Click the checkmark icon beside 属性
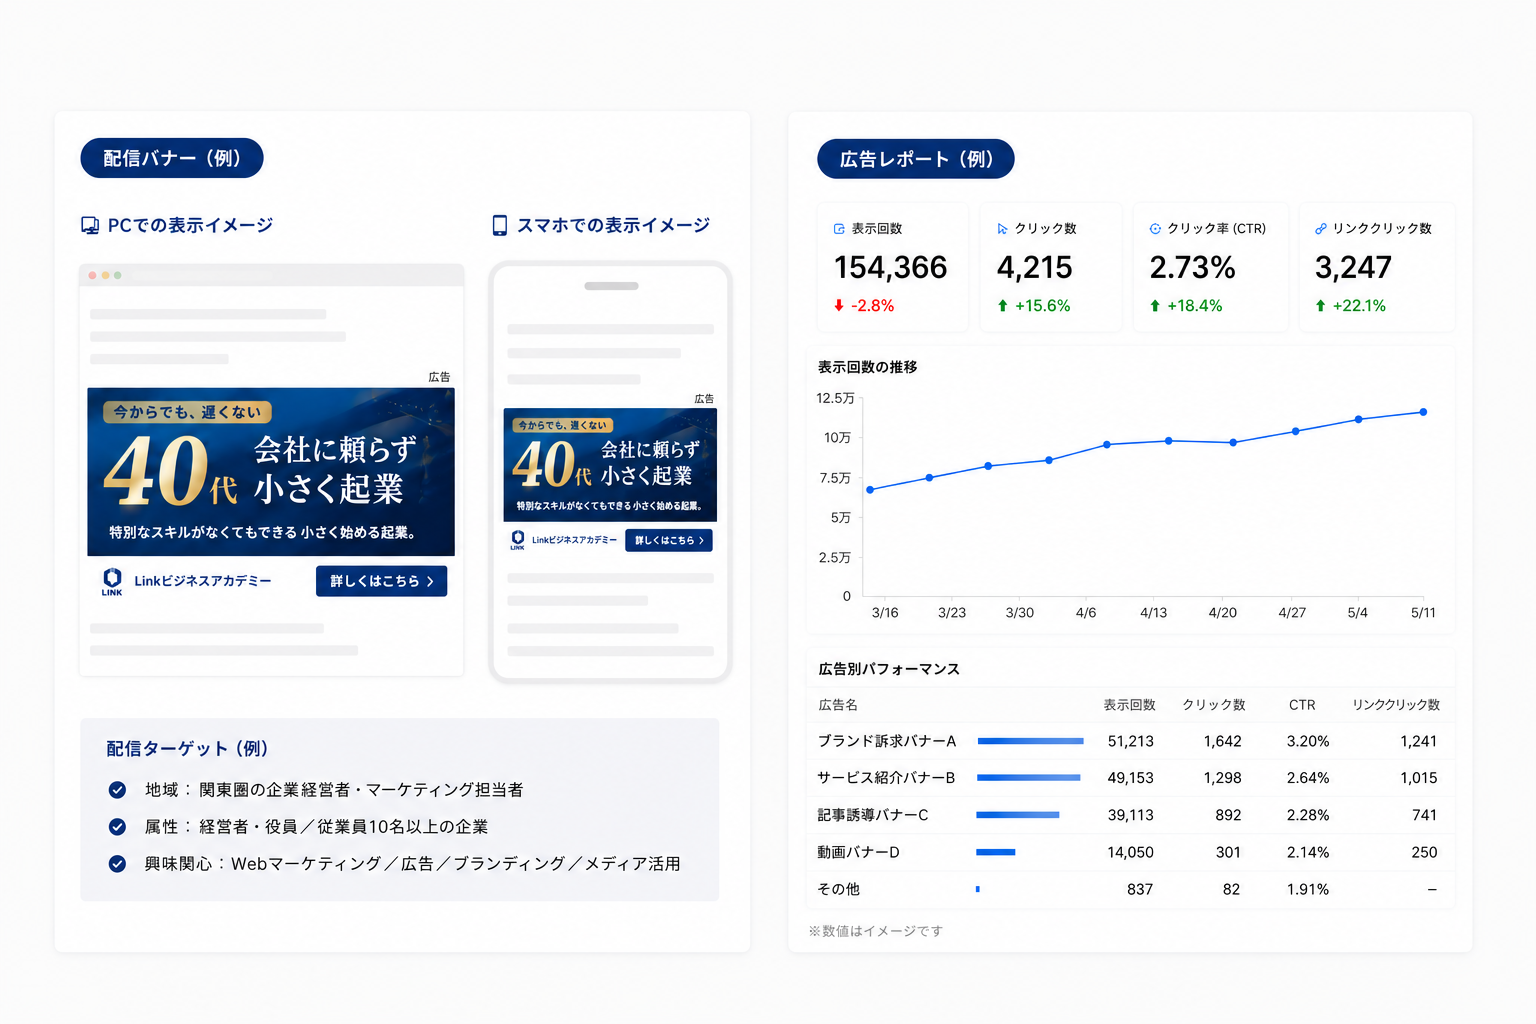This screenshot has width=1536, height=1024. (x=117, y=827)
